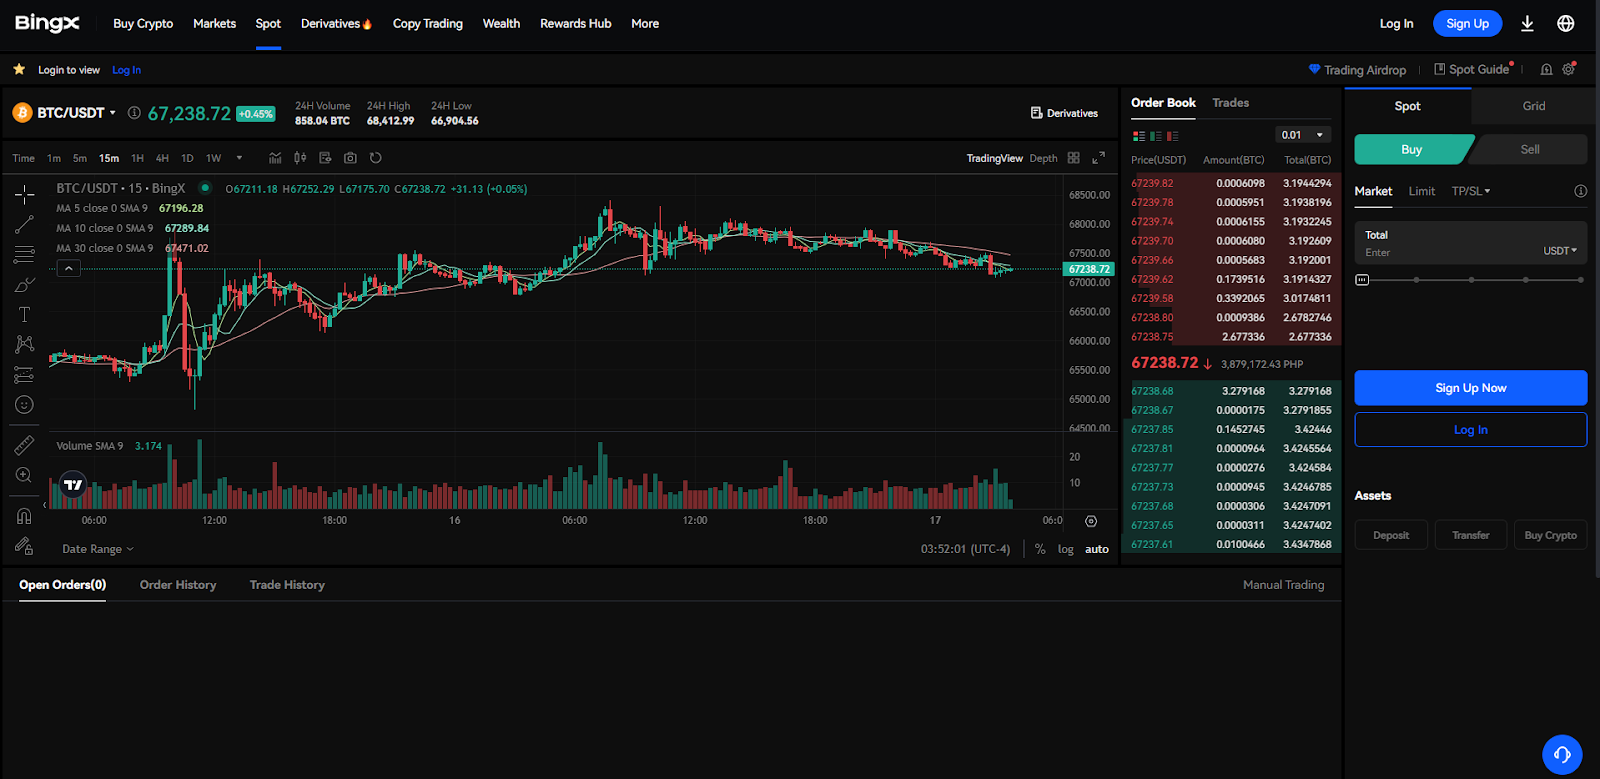Open the prediction and measurement tools

[24, 375]
